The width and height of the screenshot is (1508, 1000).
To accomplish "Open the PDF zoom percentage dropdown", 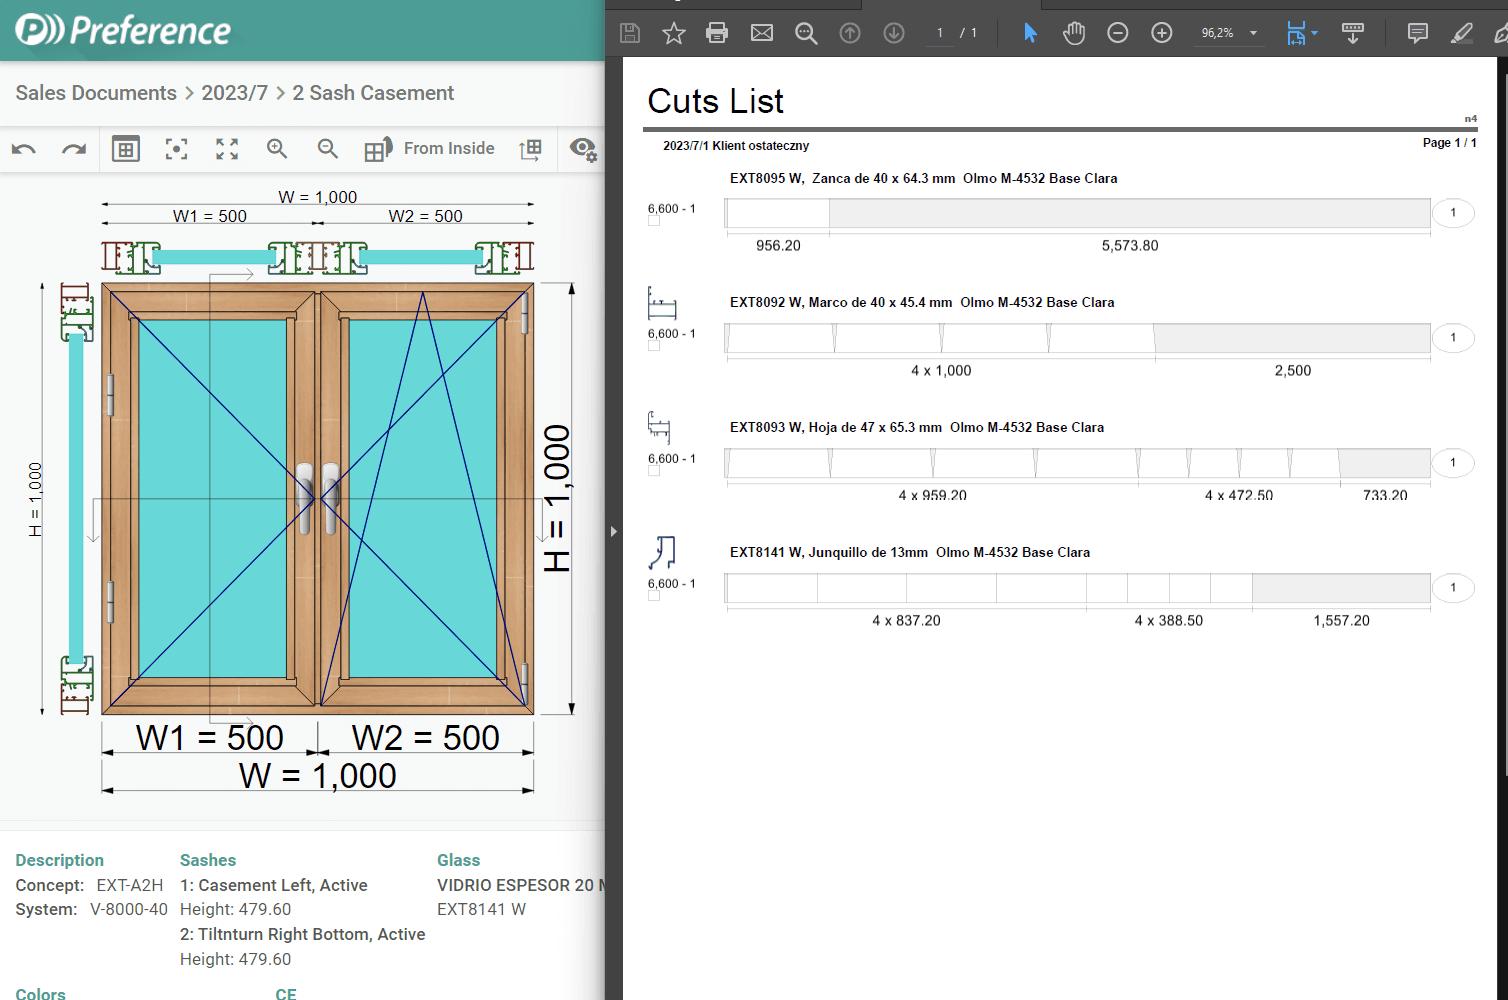I will tap(1253, 33).
